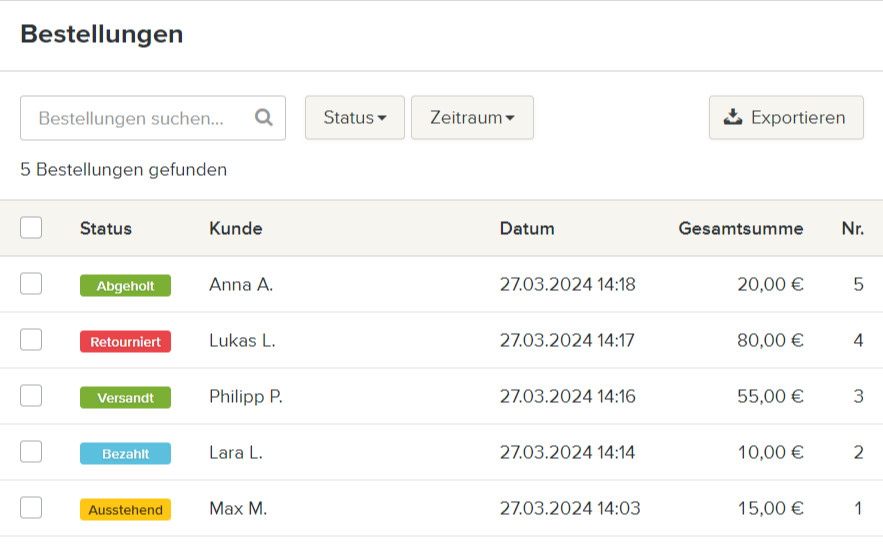The height and width of the screenshot is (556, 883).
Task: Click the Exportieren button
Action: 786,118
